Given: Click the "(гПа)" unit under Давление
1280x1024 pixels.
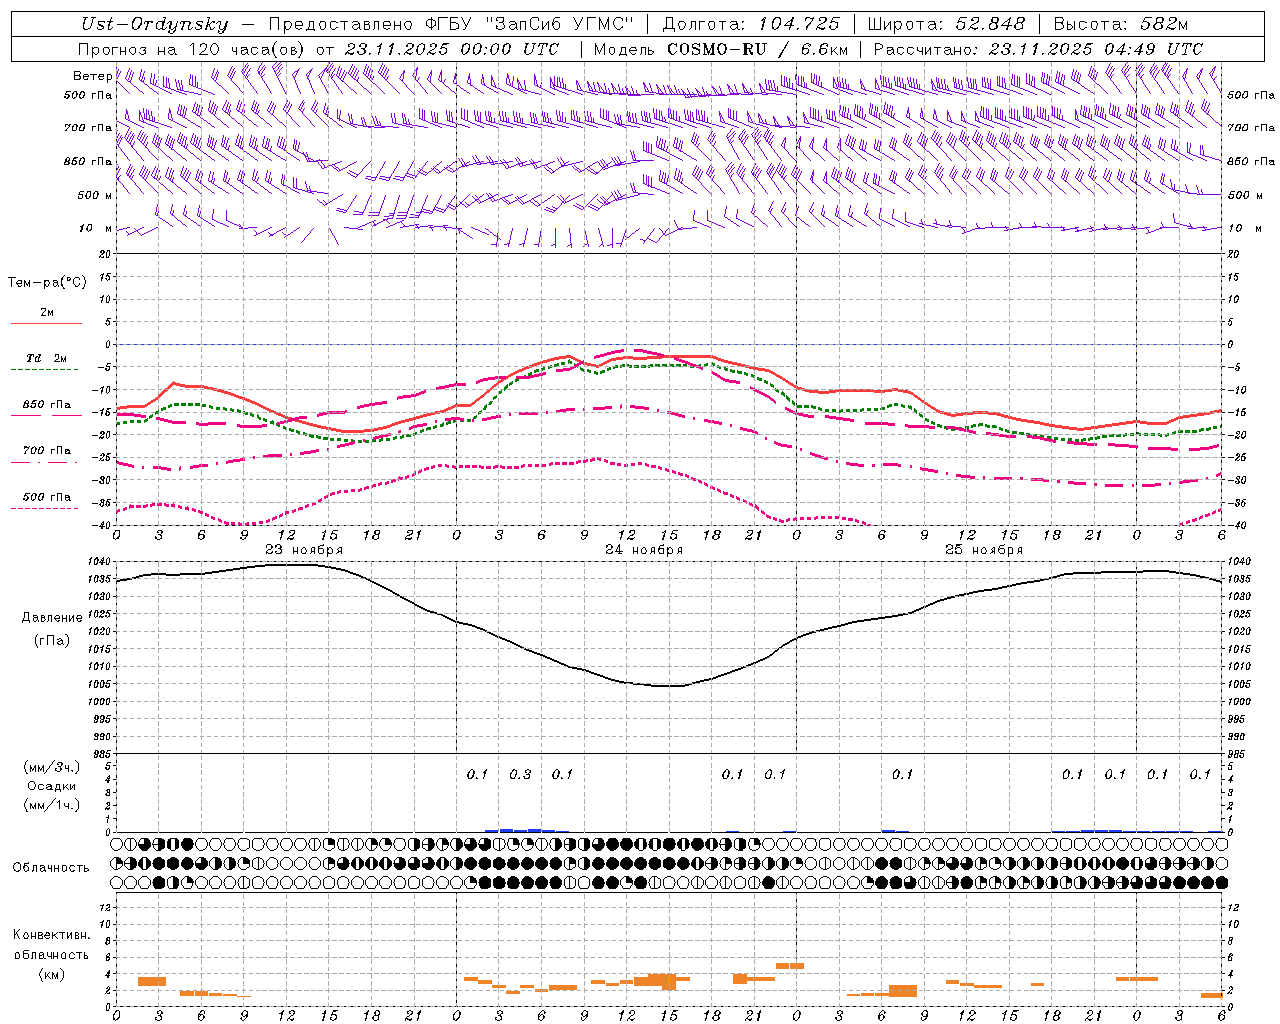Looking at the screenshot, I should [x=52, y=640].
